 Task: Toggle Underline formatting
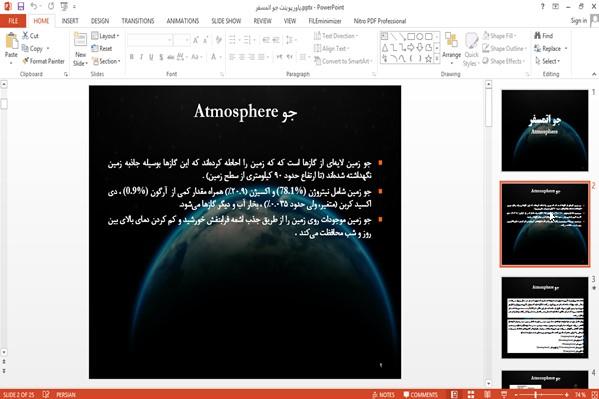click(x=151, y=57)
